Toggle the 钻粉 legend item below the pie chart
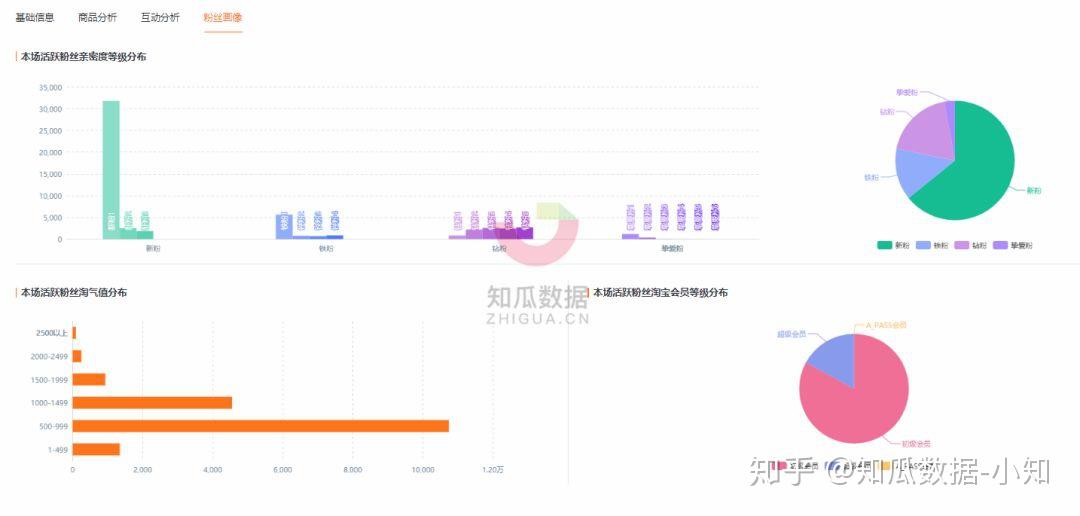 click(971, 245)
